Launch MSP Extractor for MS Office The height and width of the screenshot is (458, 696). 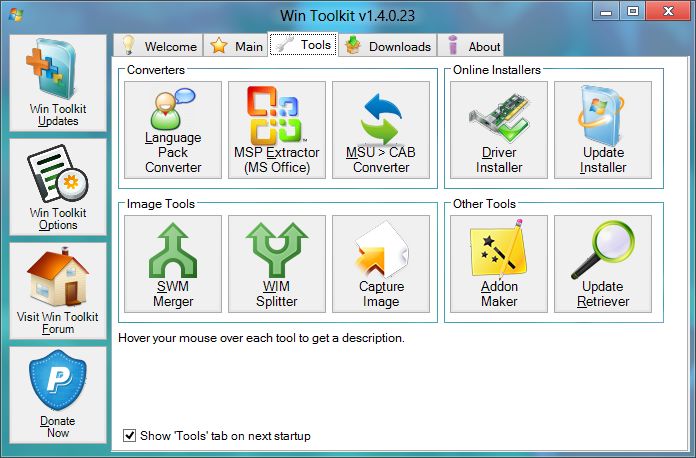point(277,130)
